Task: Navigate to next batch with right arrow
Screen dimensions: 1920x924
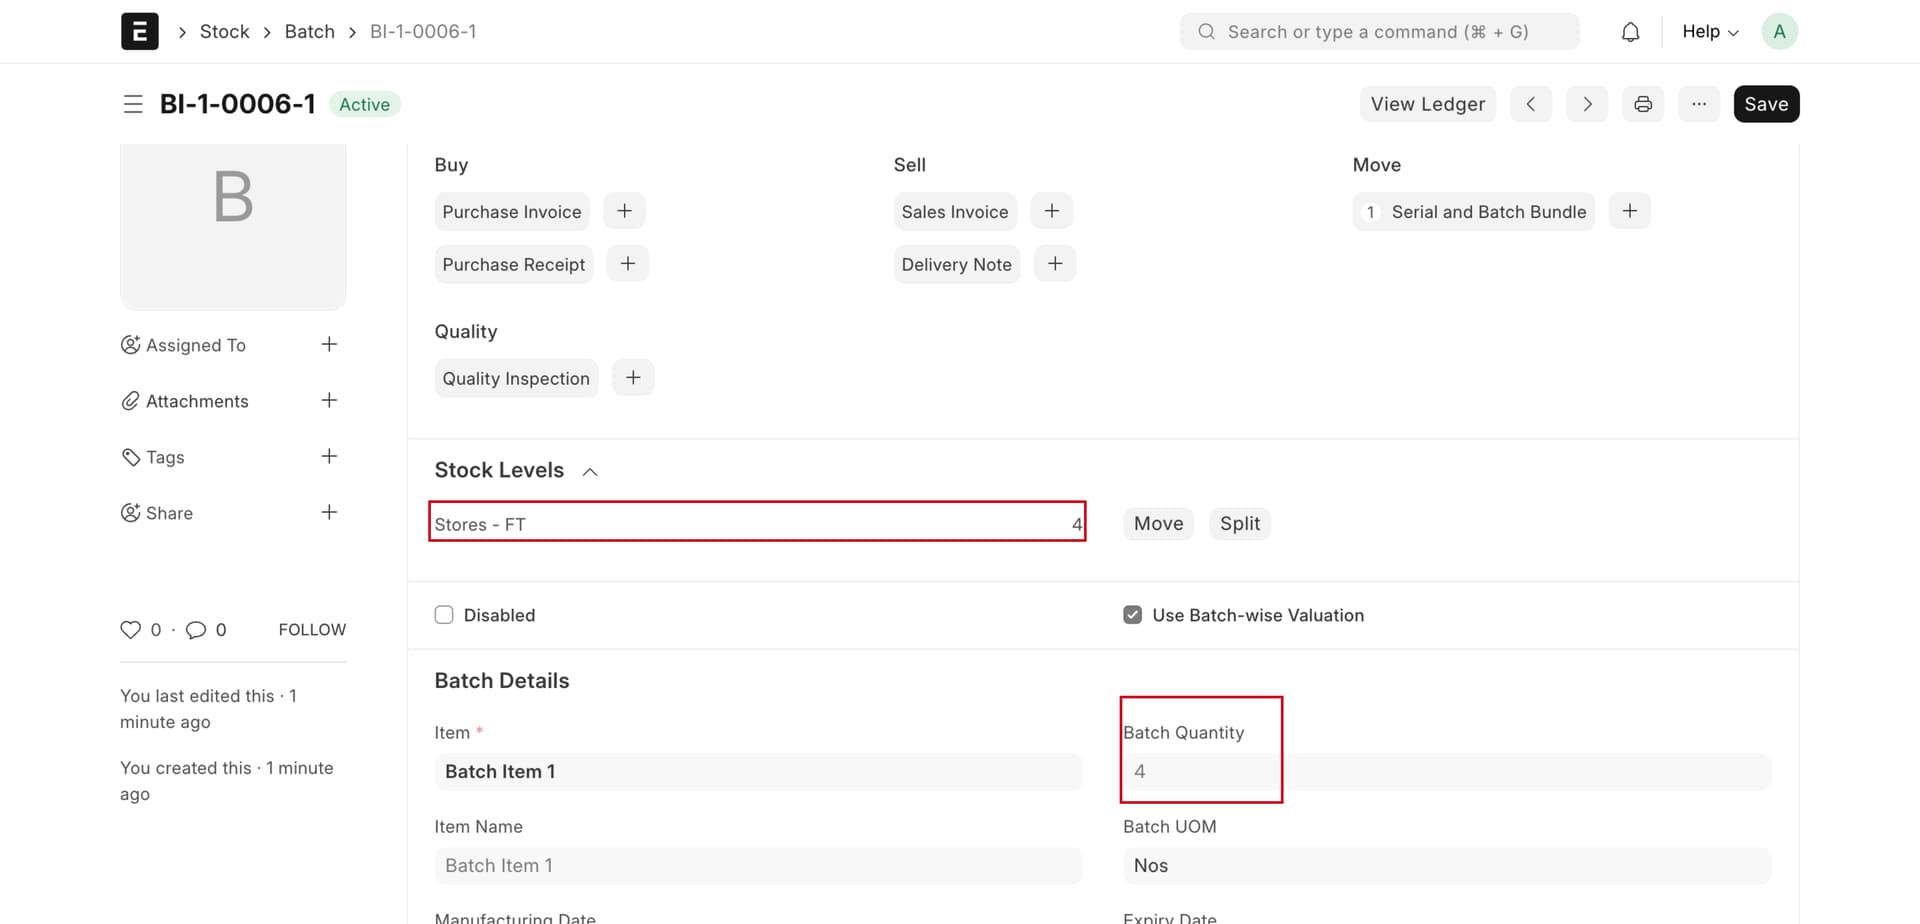Action: pyautogui.click(x=1586, y=104)
